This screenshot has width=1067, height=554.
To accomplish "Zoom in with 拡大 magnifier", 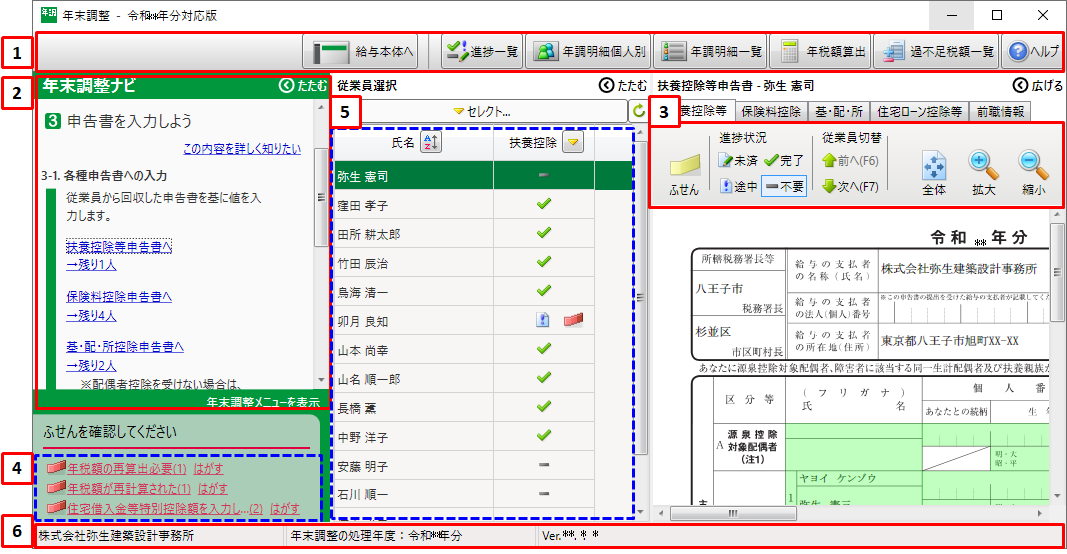I will point(983,174).
